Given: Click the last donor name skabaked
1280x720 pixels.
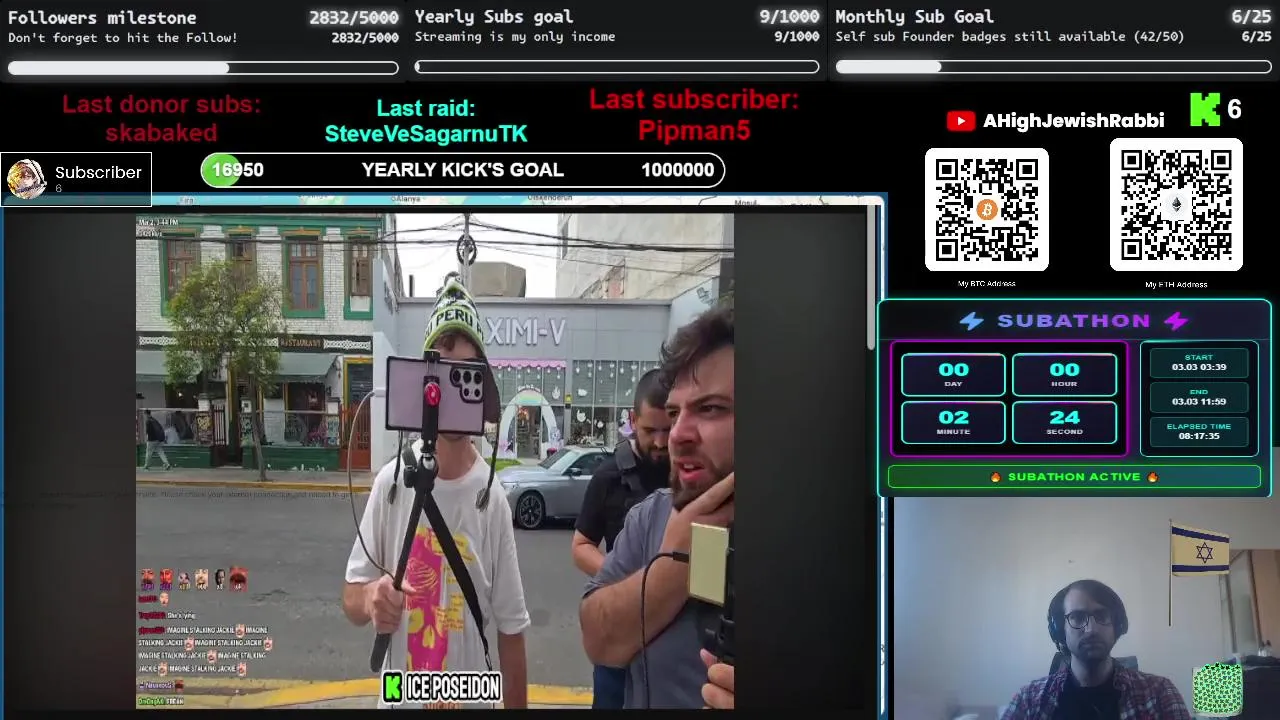Looking at the screenshot, I should click(161, 132).
